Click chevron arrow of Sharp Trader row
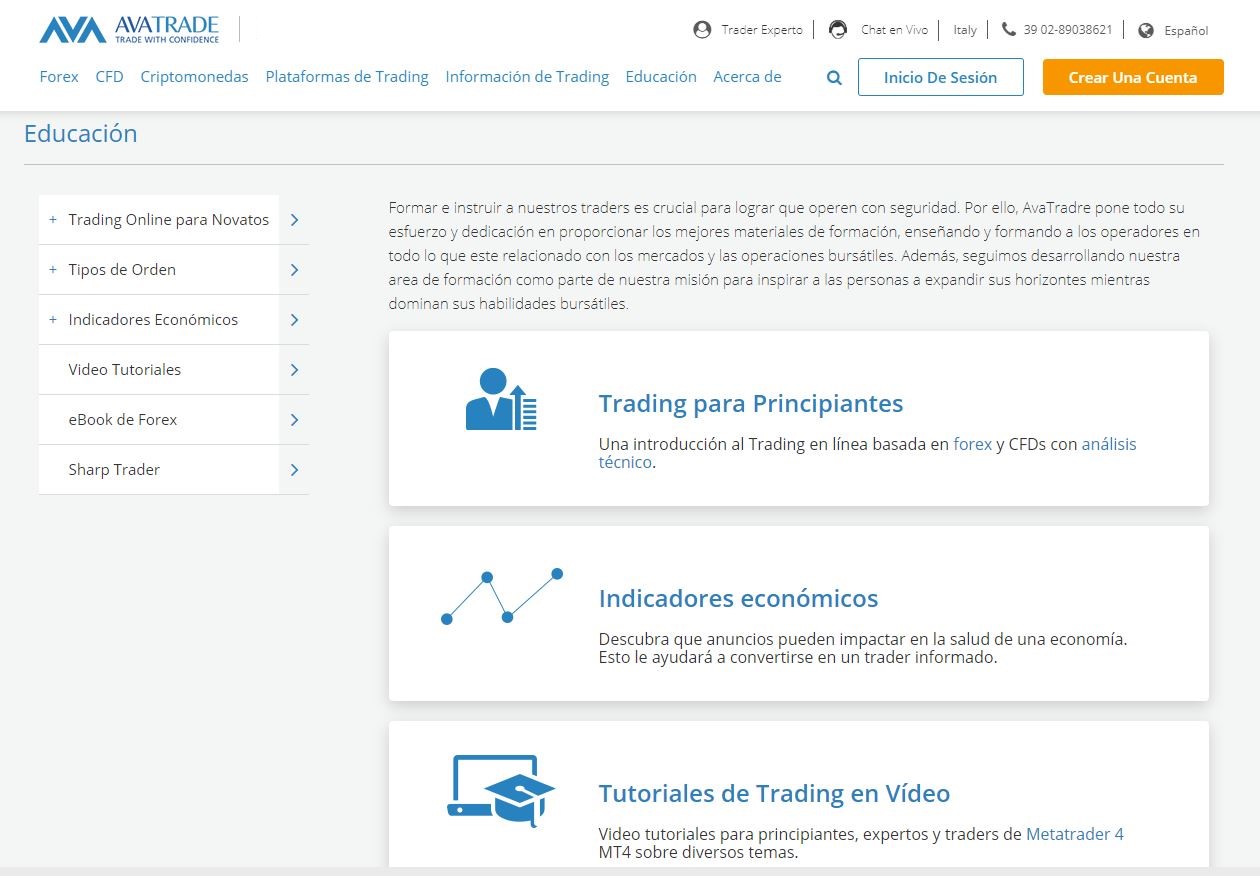Image resolution: width=1260 pixels, height=876 pixels. point(294,470)
